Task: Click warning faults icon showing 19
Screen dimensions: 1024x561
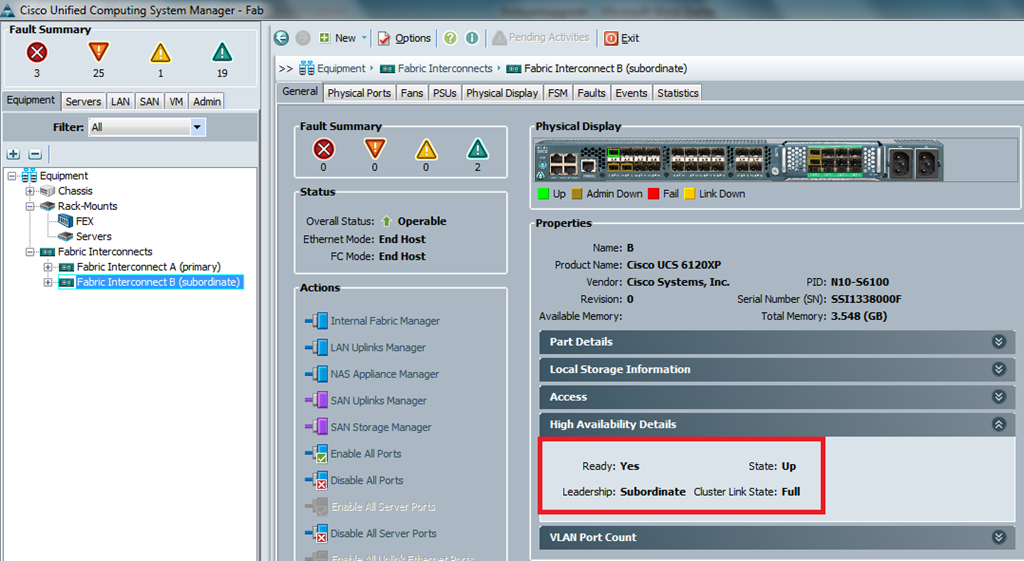Action: coord(222,52)
